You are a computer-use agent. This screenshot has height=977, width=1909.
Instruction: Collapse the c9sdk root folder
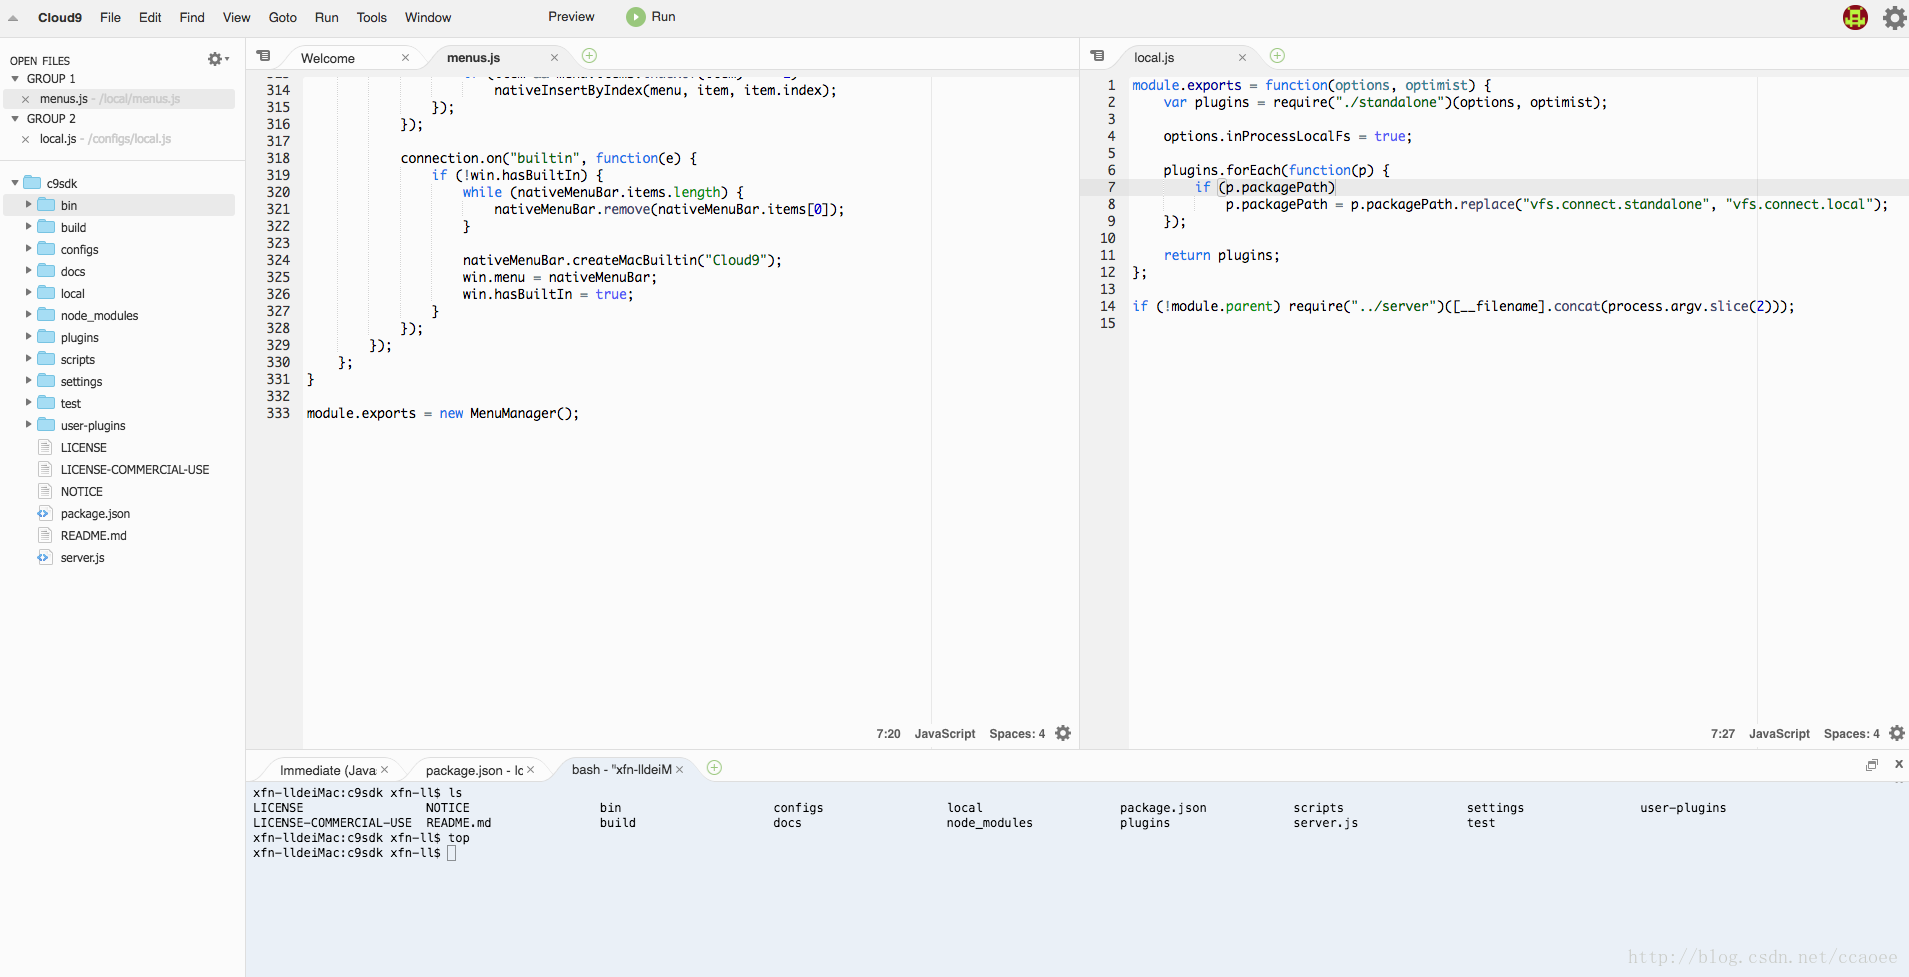[15, 183]
